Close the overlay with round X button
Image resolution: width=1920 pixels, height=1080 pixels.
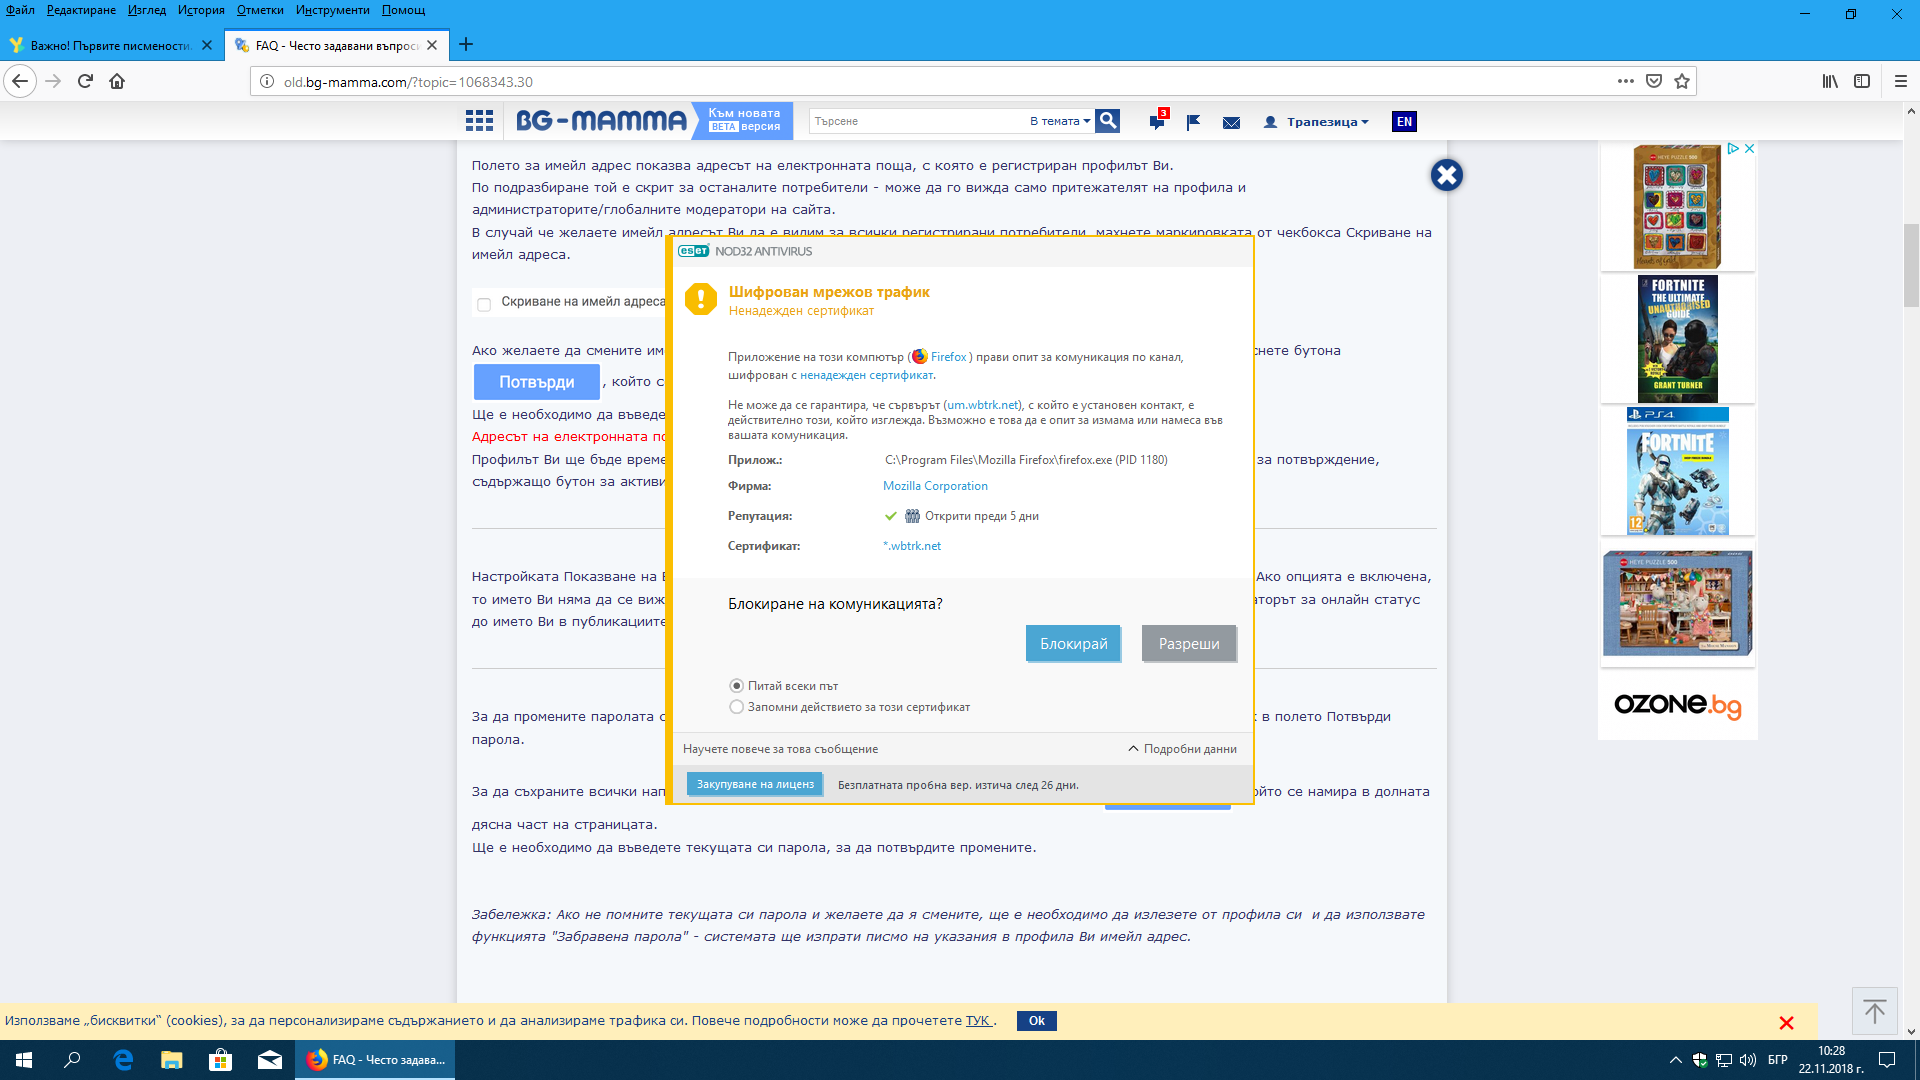[1446, 175]
